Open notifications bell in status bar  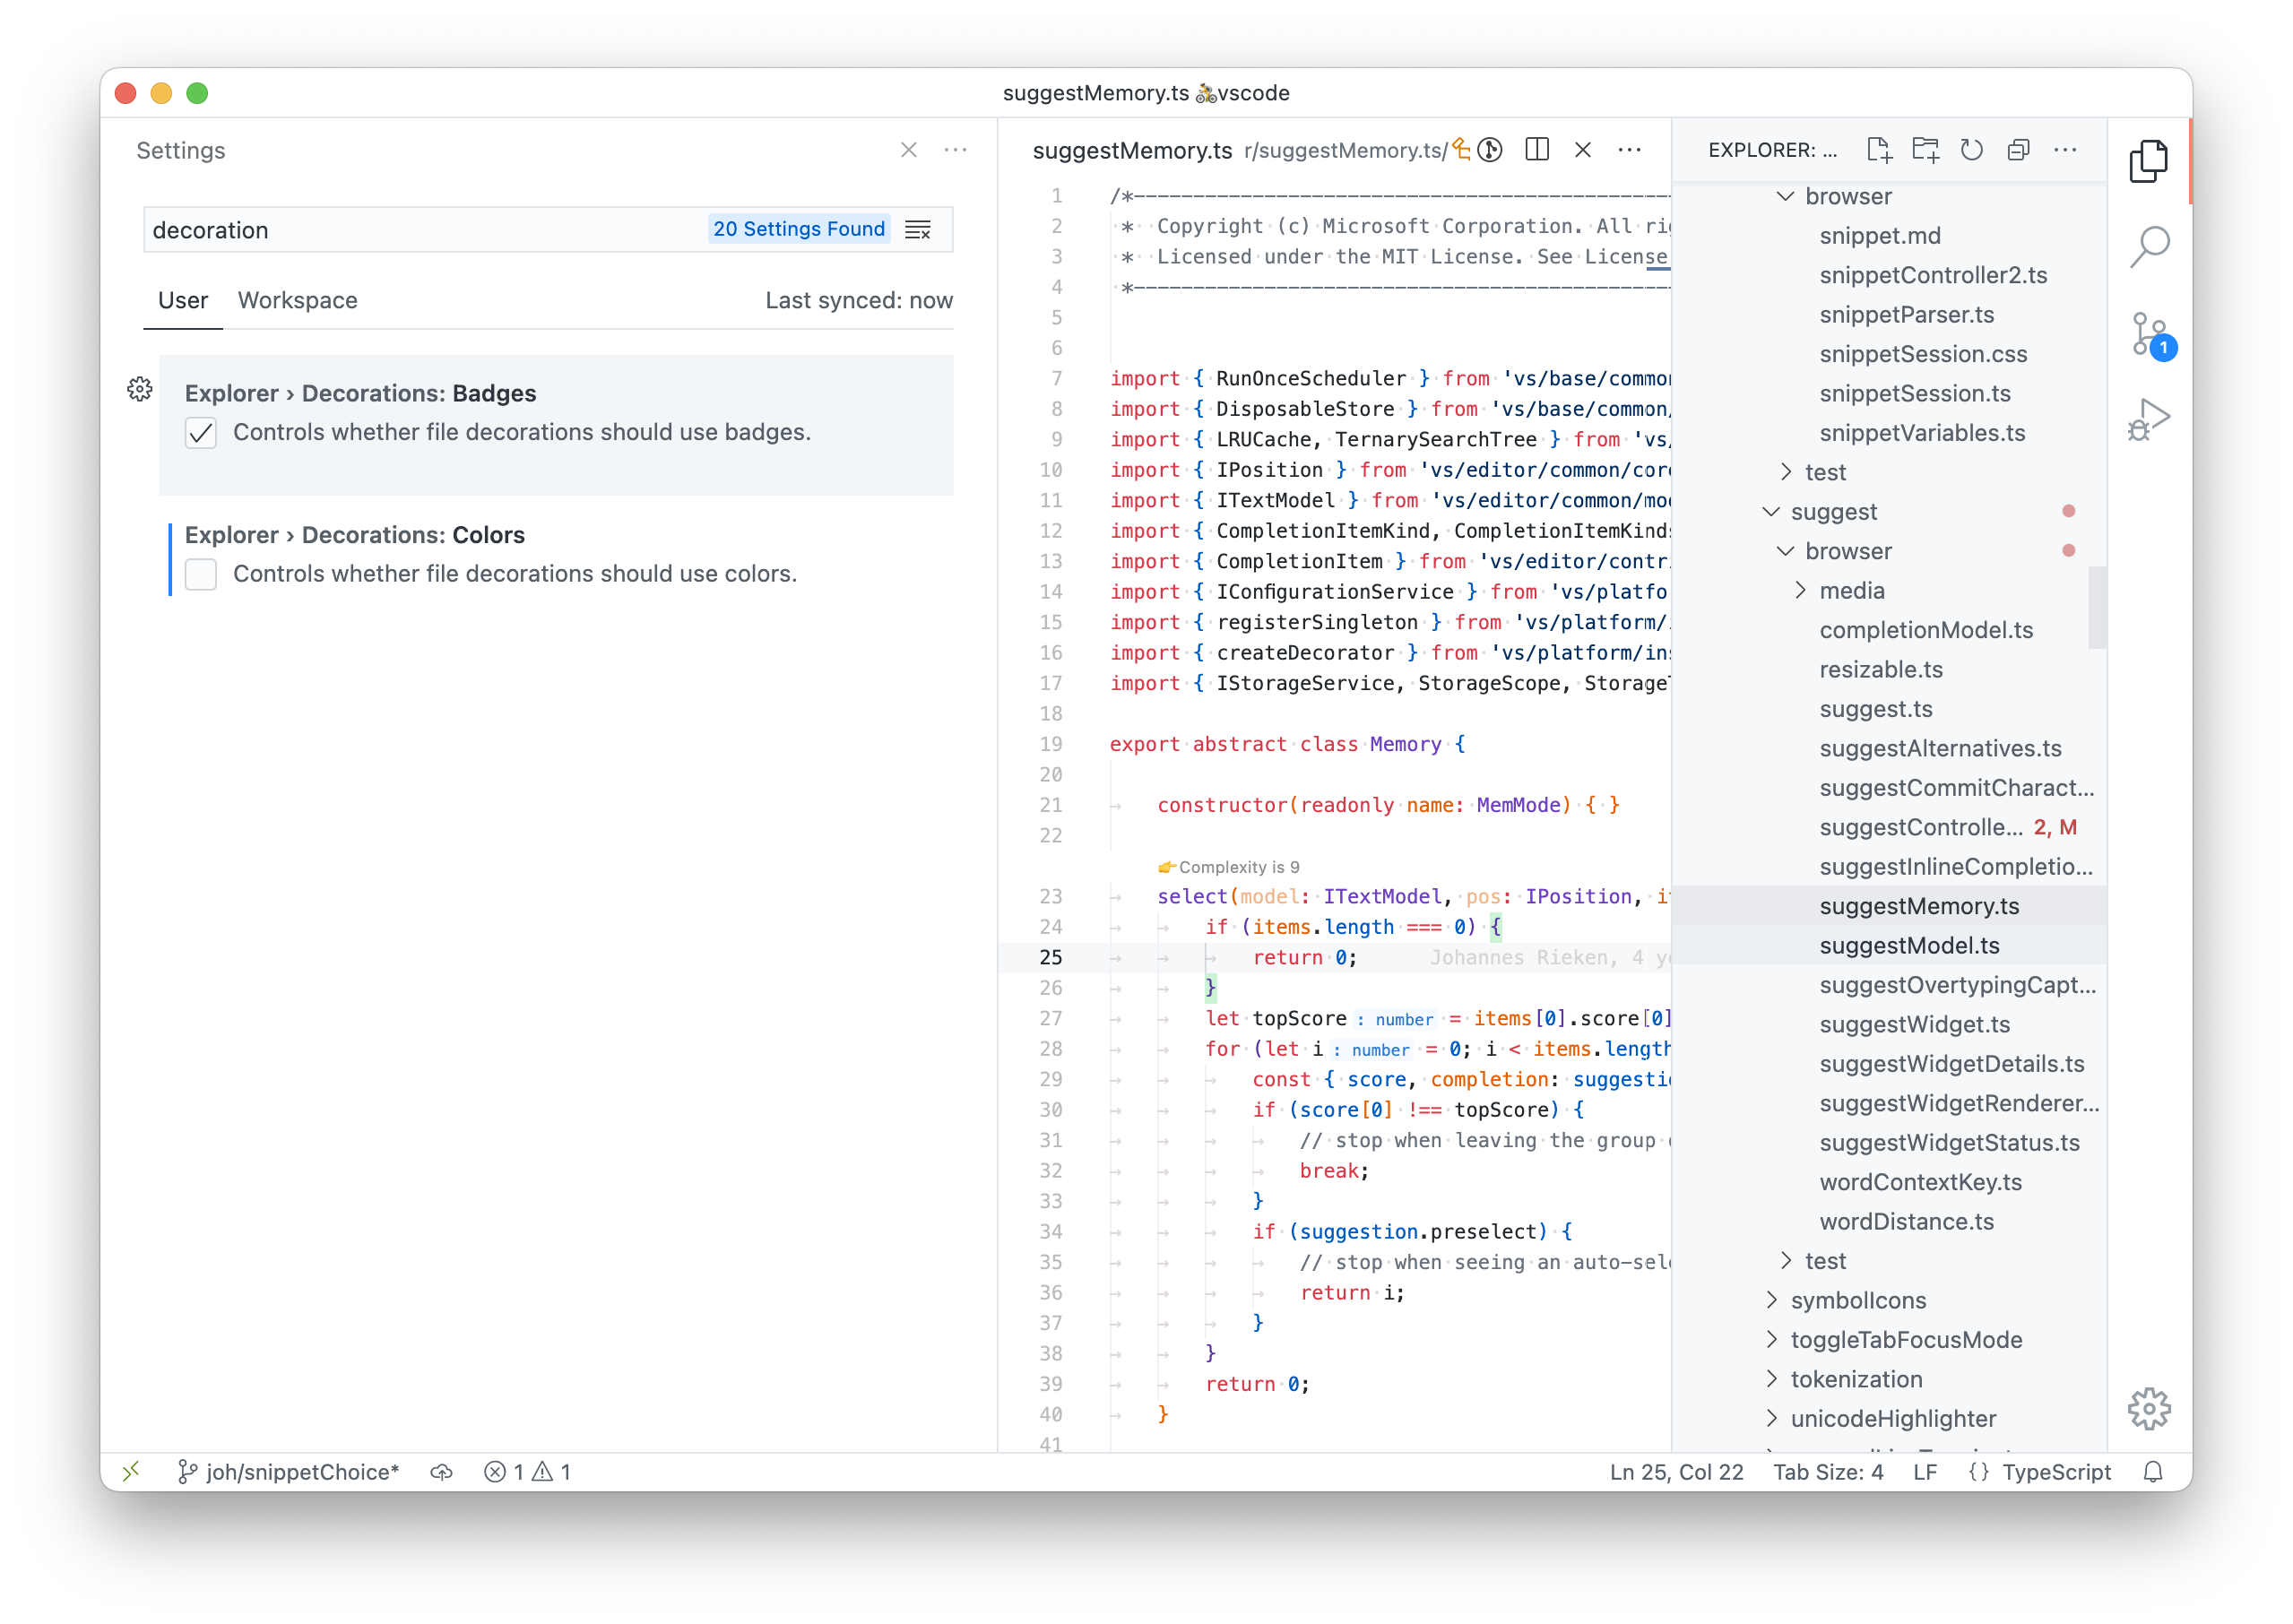[x=2153, y=1472]
